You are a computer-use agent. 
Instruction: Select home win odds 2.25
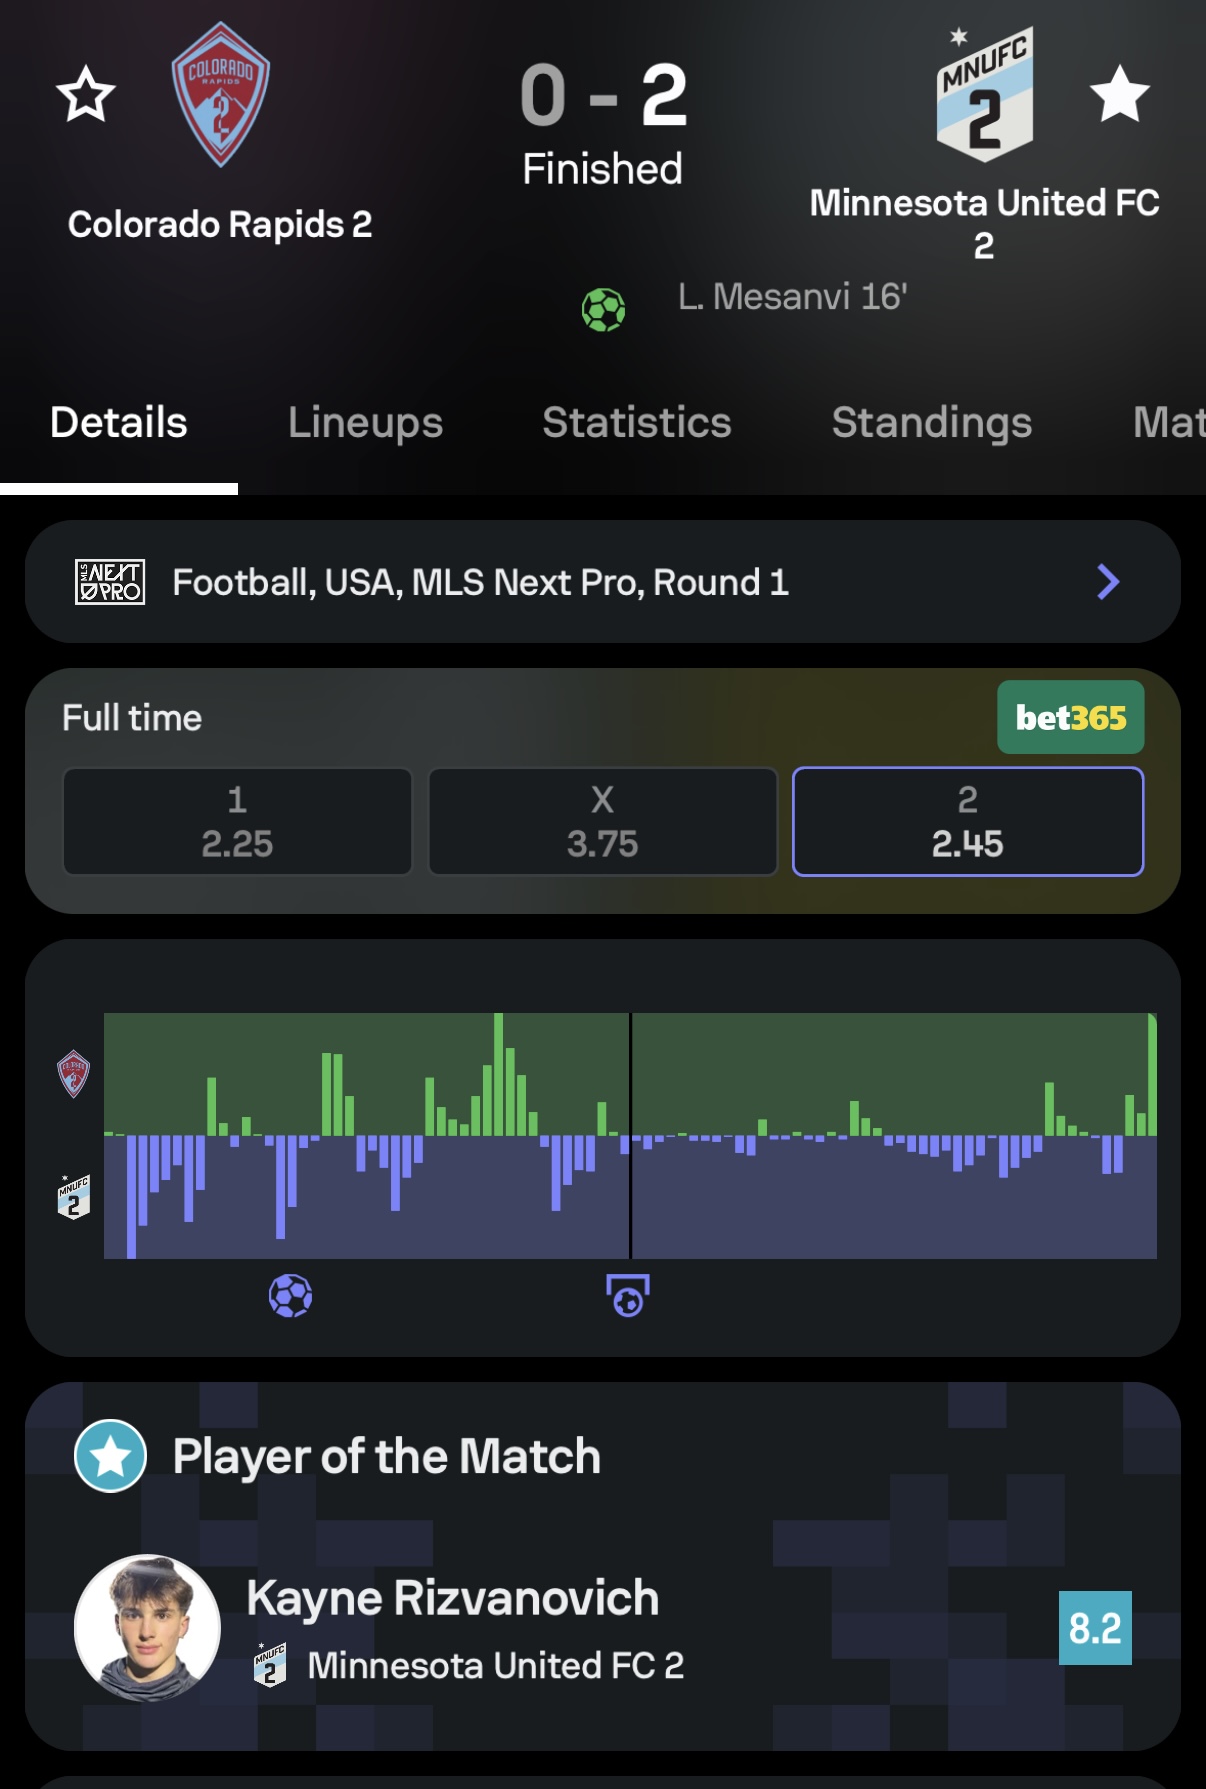click(x=237, y=822)
